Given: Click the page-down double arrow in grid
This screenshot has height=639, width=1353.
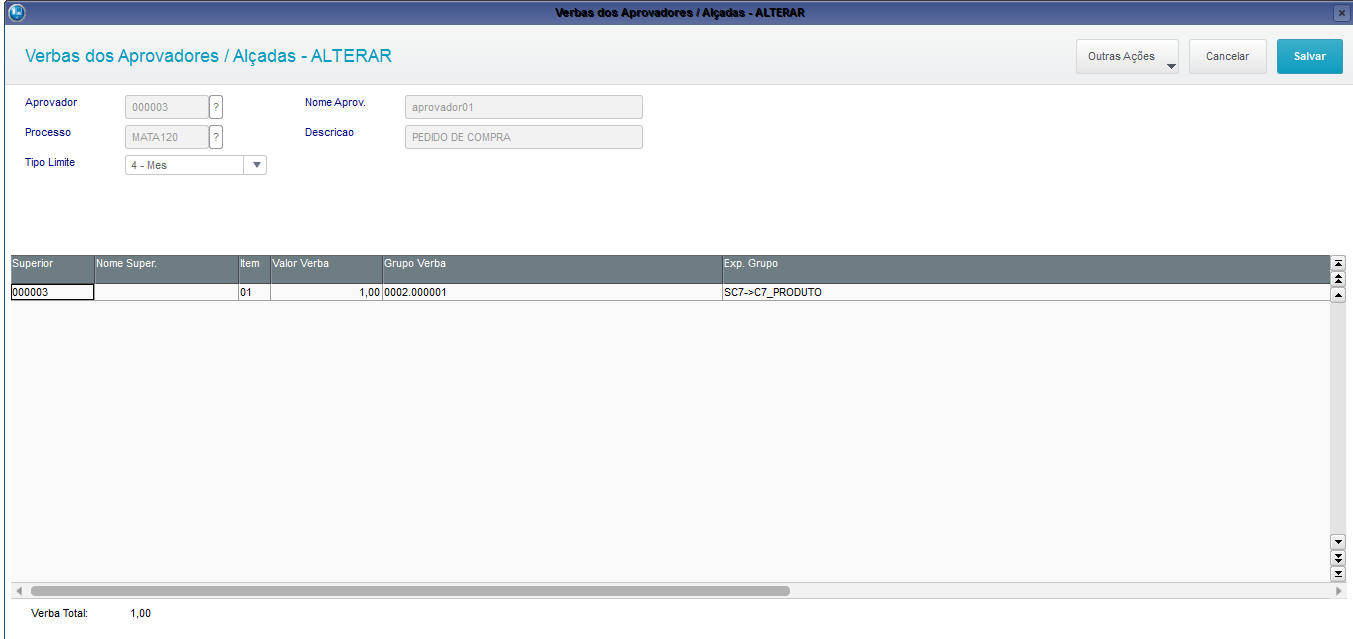Looking at the screenshot, I should 1338,557.
